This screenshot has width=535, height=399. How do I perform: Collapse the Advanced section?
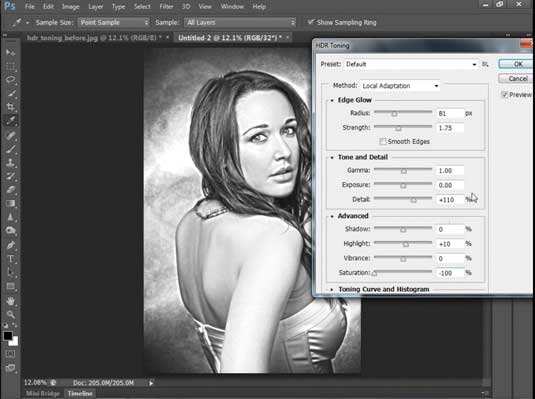click(x=332, y=216)
